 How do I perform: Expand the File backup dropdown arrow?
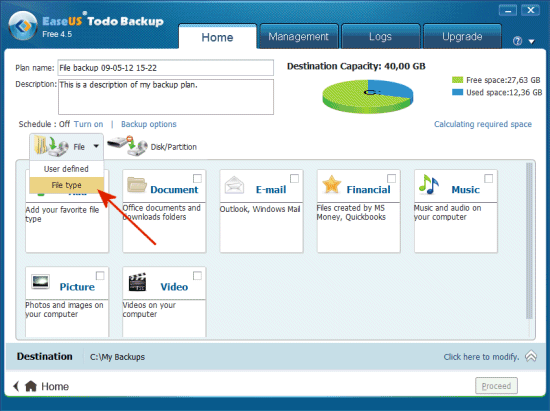[96, 146]
